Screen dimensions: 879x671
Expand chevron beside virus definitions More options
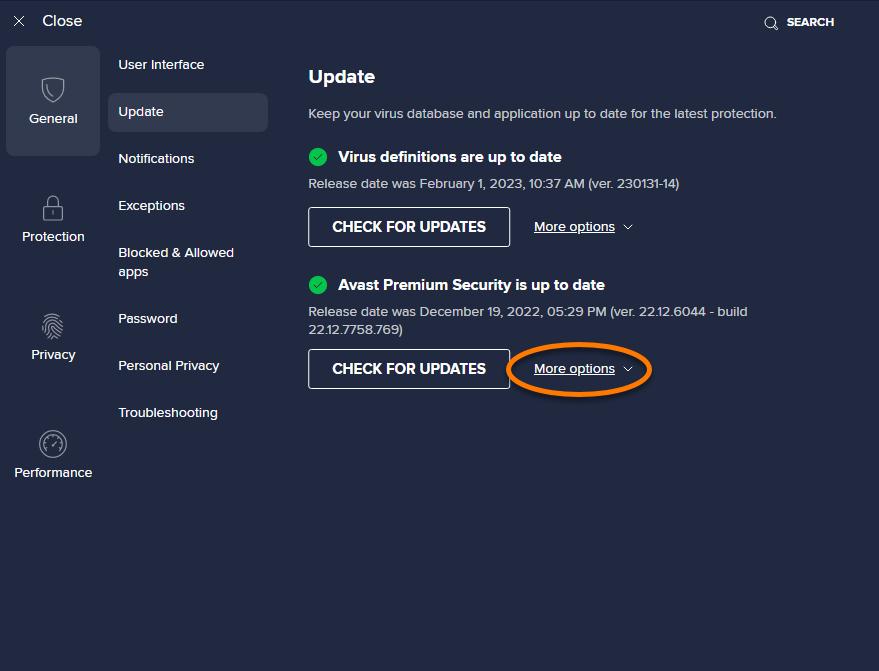[628, 227]
